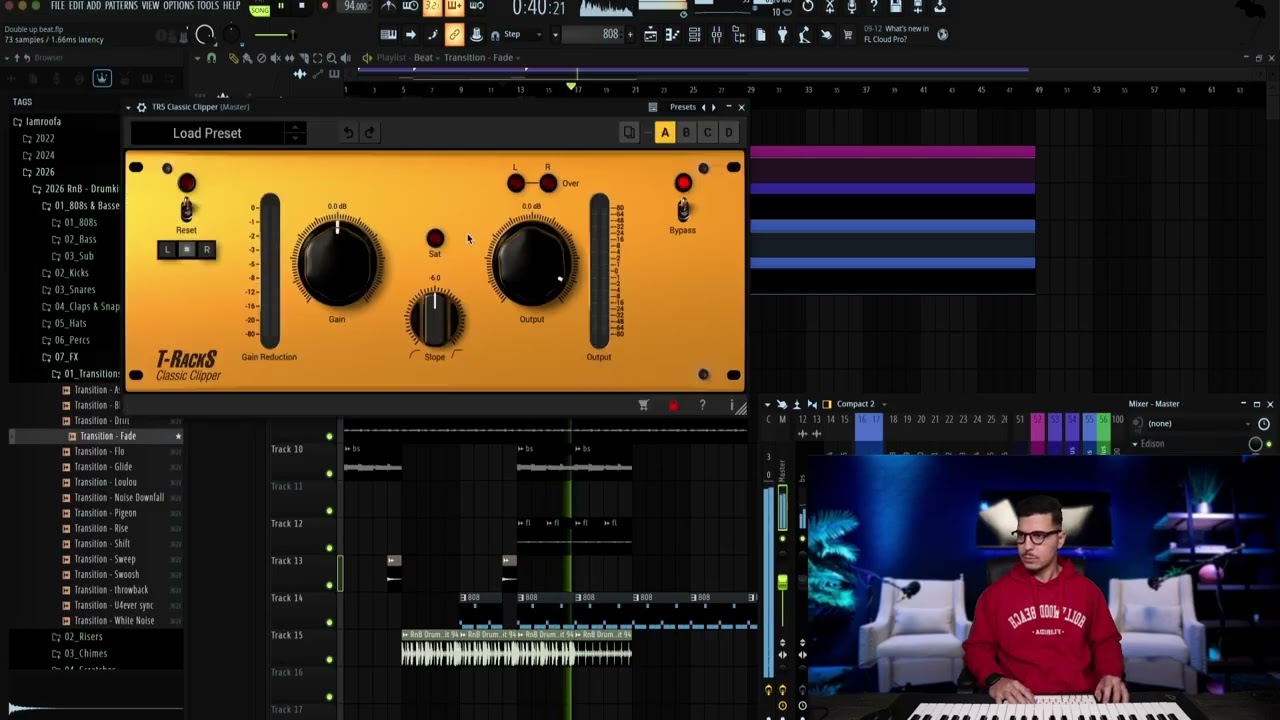Click the red lock icon in plugin footer
1280x720 pixels.
[673, 405]
